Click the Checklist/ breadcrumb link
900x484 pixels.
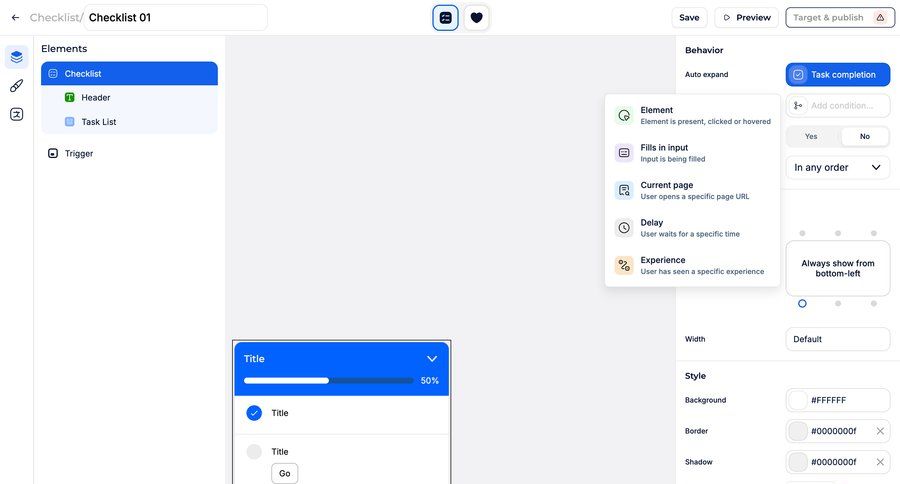tap(56, 18)
